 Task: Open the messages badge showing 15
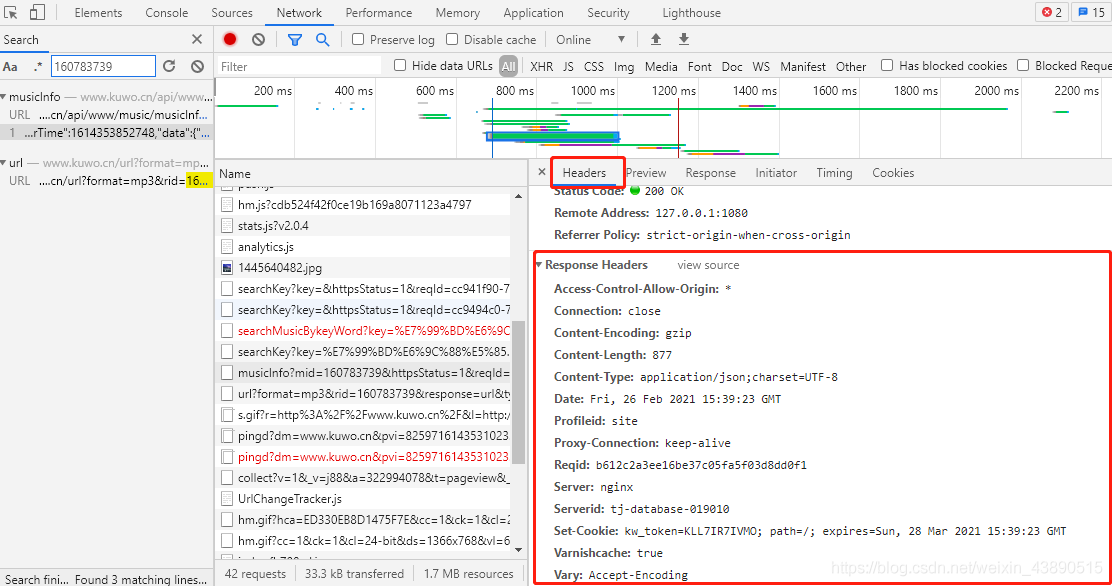1091,12
